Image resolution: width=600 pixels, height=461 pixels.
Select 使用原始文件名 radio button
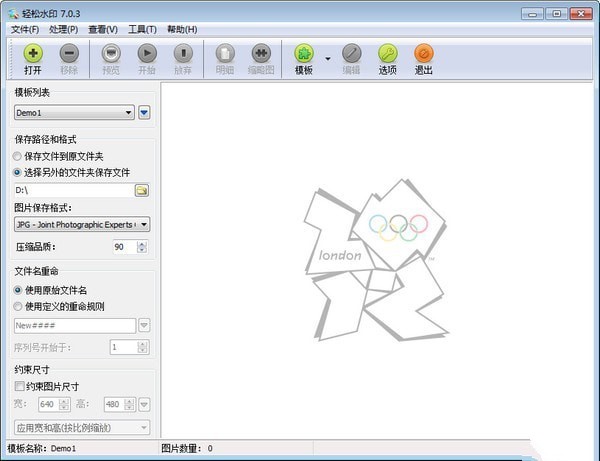pos(17,290)
